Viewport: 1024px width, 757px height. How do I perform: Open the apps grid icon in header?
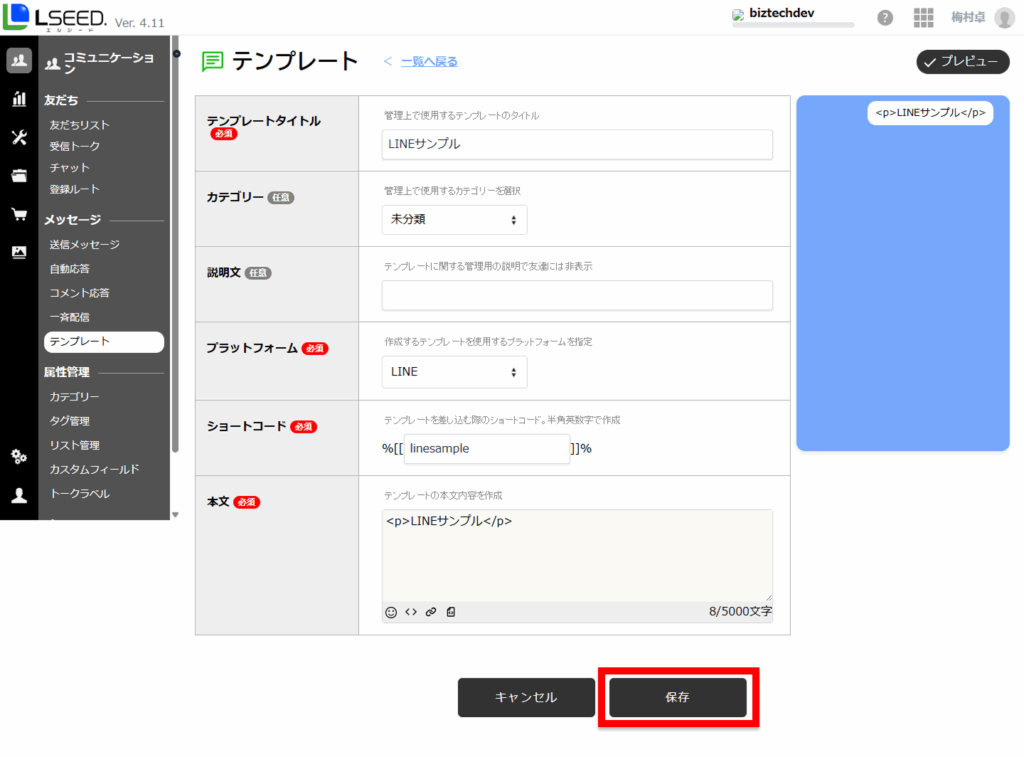pos(923,18)
